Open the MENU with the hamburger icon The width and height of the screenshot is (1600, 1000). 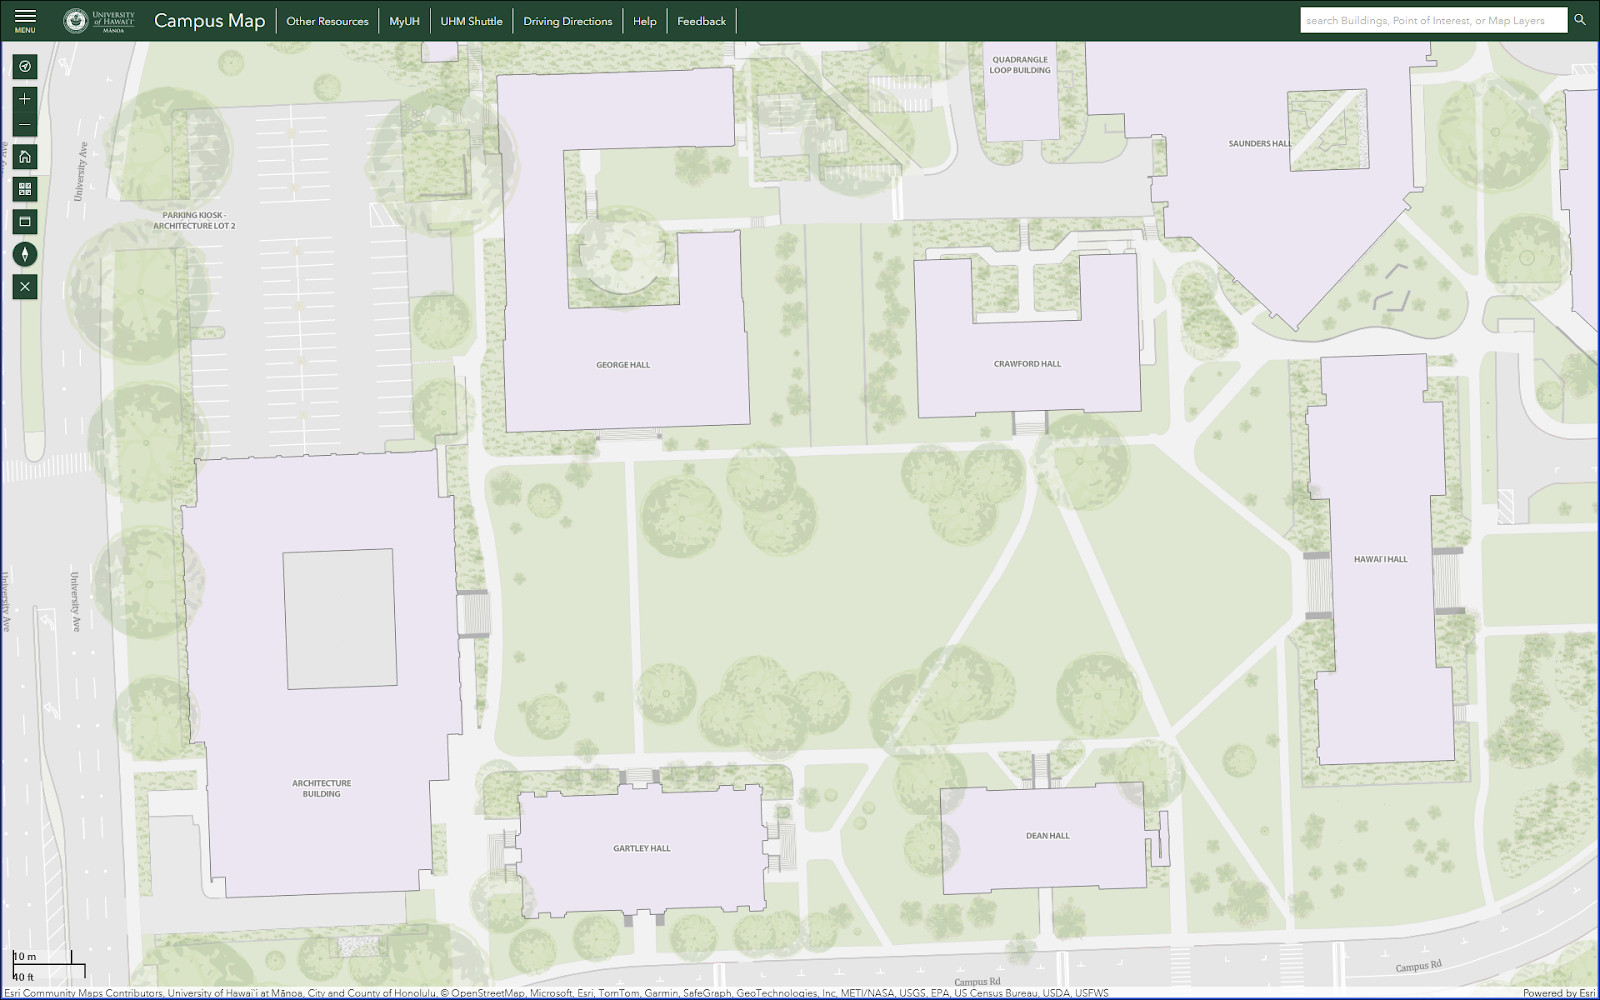24,18
